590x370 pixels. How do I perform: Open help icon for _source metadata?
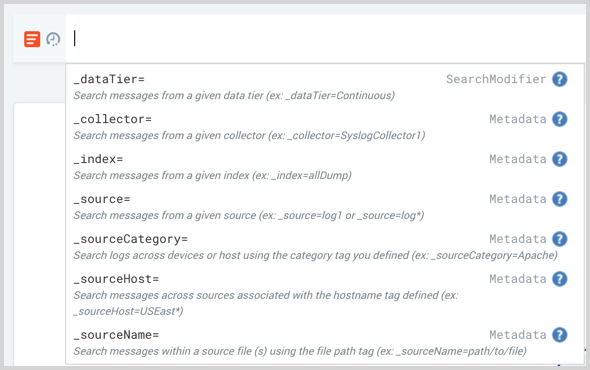(x=560, y=199)
